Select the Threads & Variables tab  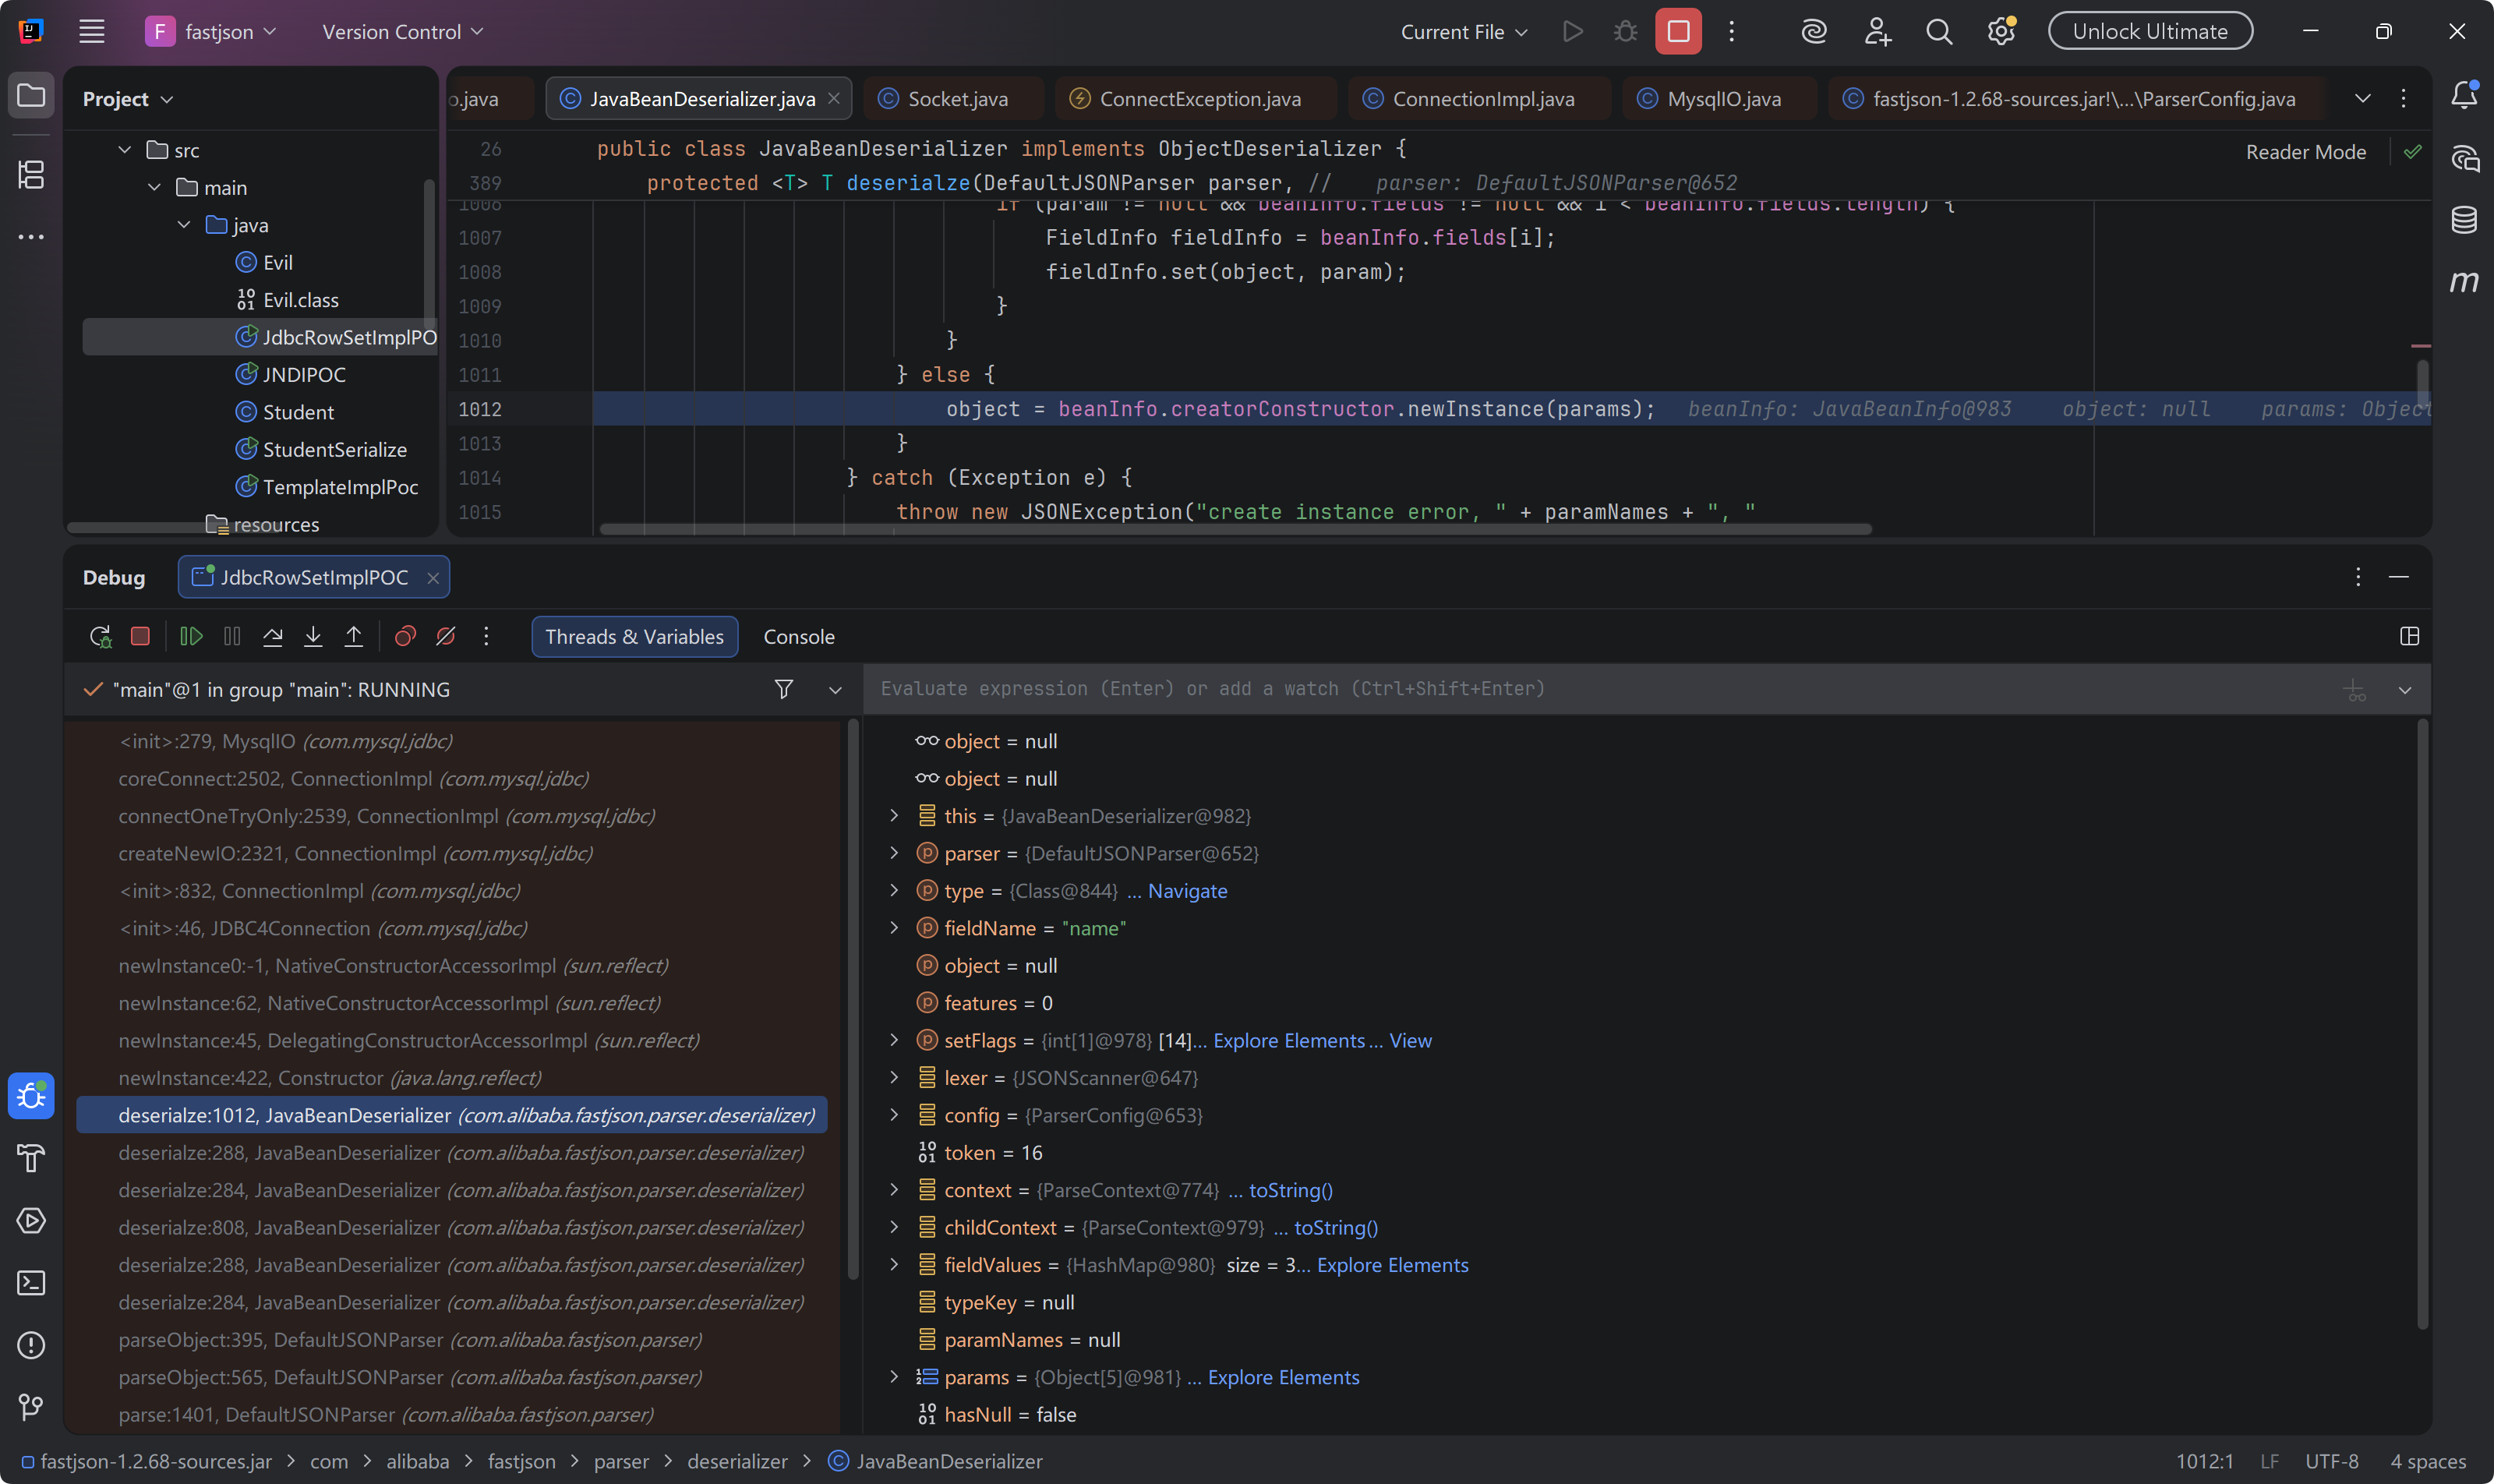tap(635, 637)
